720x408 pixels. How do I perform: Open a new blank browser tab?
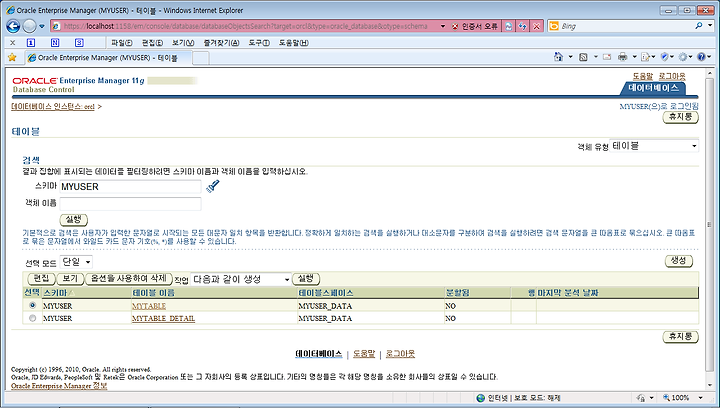[x=201, y=58]
